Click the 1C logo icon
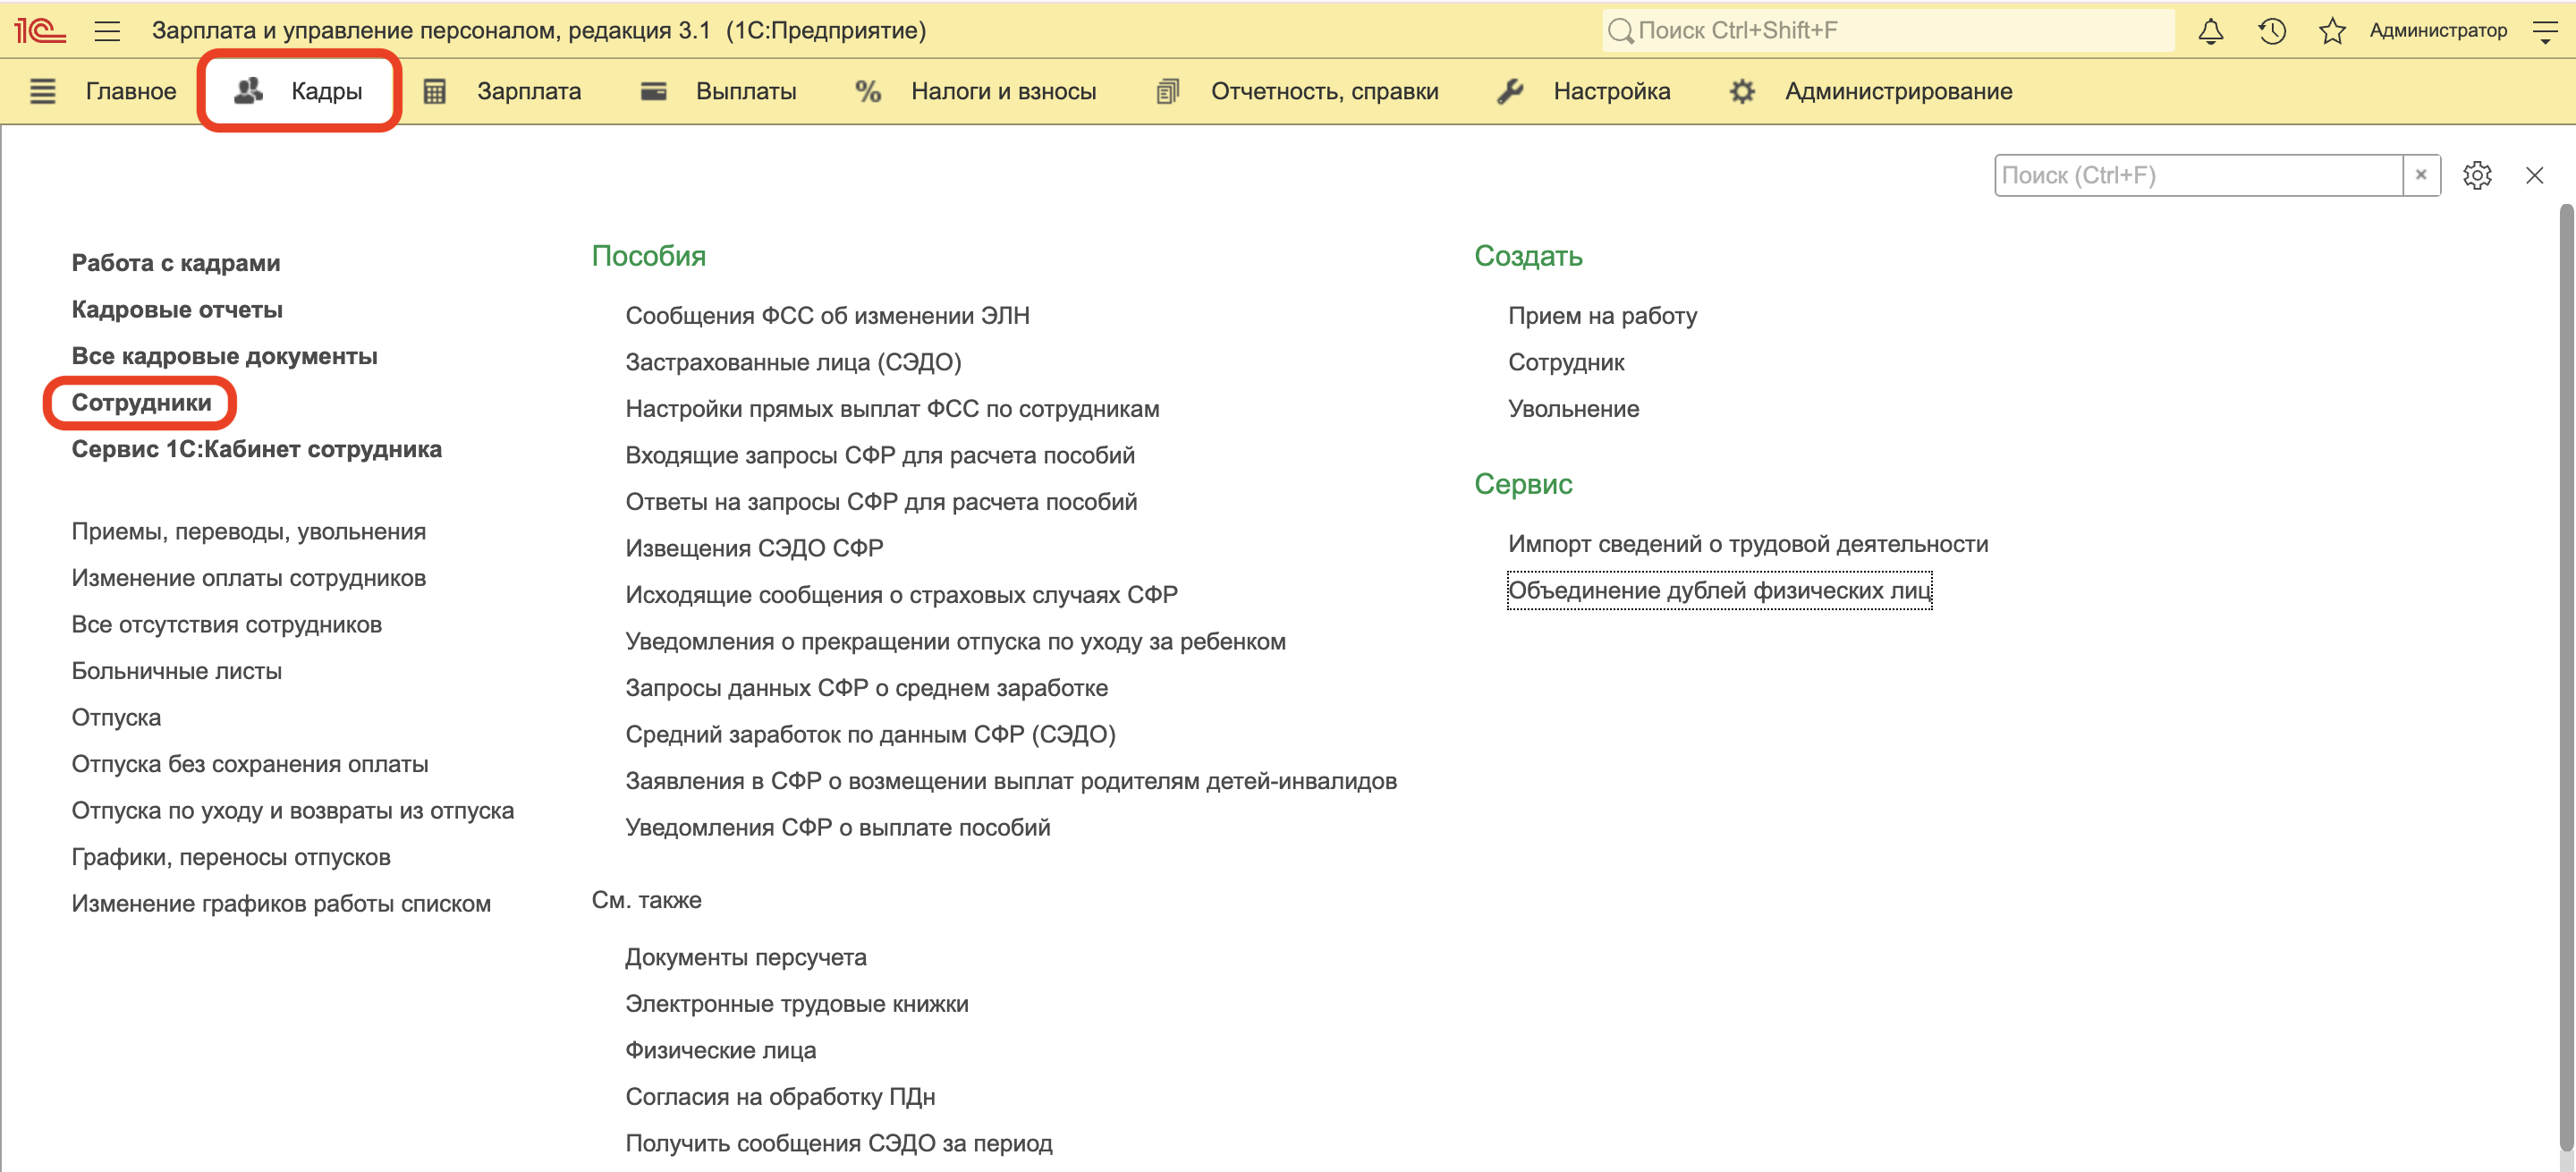This screenshot has width=2576, height=1172. (40, 31)
